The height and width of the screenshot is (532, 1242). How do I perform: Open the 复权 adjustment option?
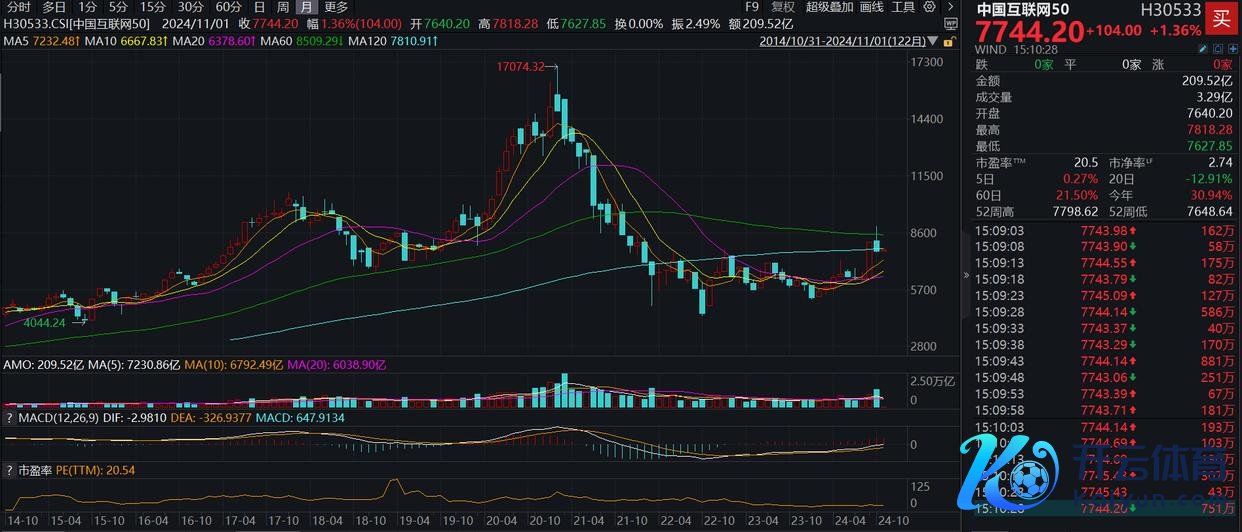[783, 7]
